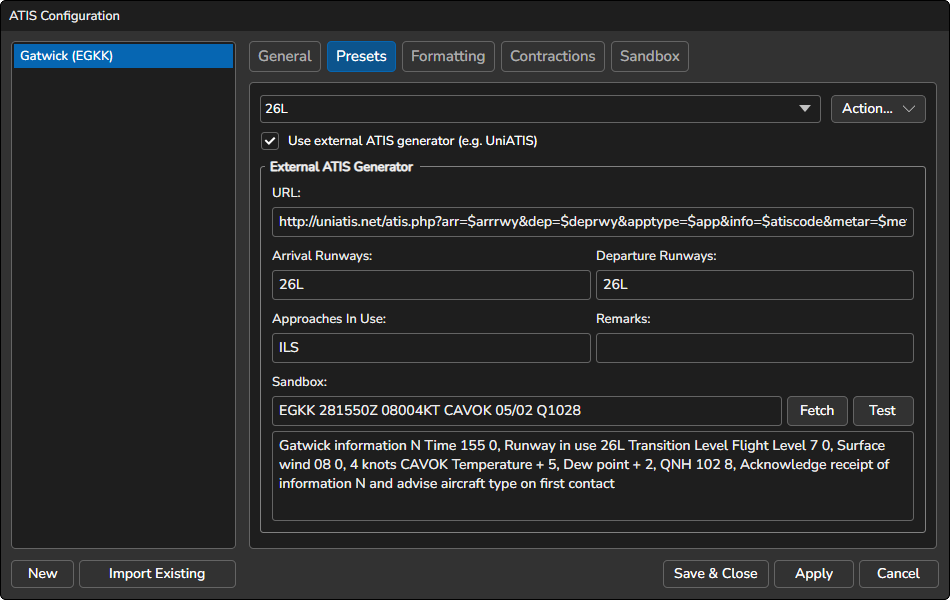The width and height of the screenshot is (950, 600).
Task: Click the external generator URL field
Action: (592, 222)
